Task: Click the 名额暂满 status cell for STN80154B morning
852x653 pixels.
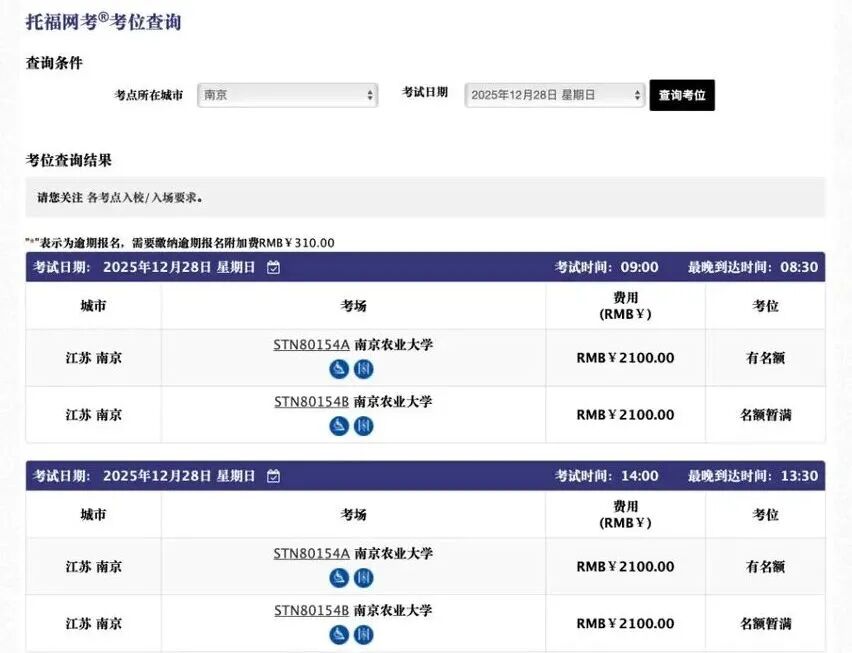Action: [x=766, y=414]
